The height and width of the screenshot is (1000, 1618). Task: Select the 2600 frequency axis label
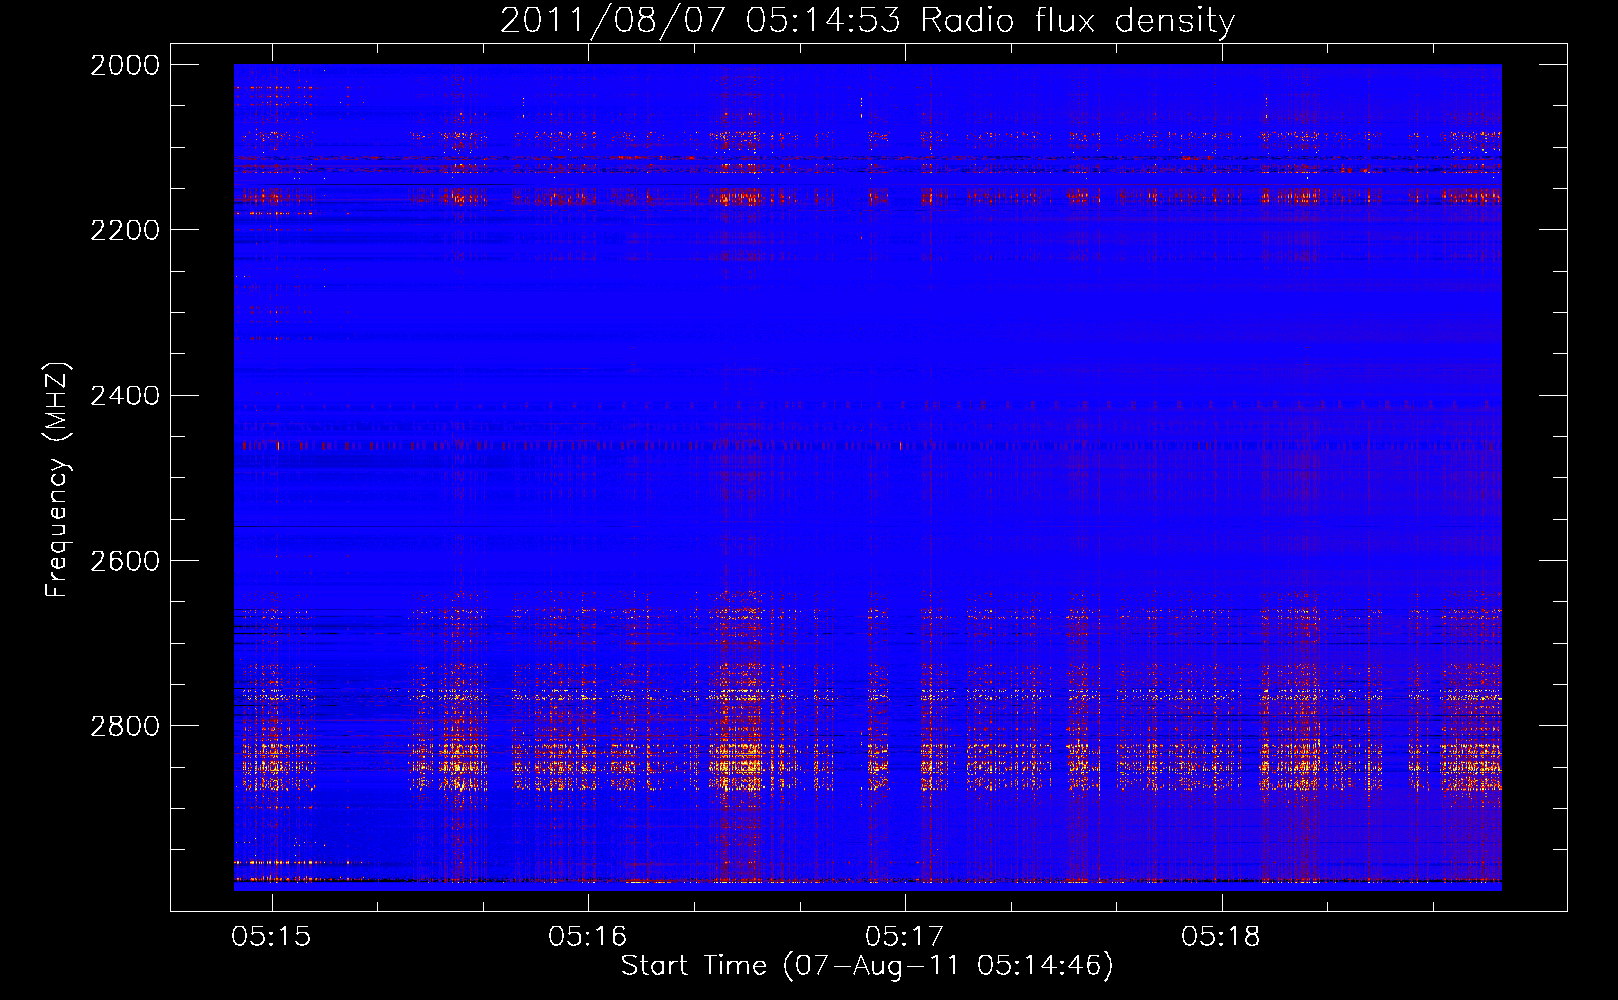coord(125,561)
